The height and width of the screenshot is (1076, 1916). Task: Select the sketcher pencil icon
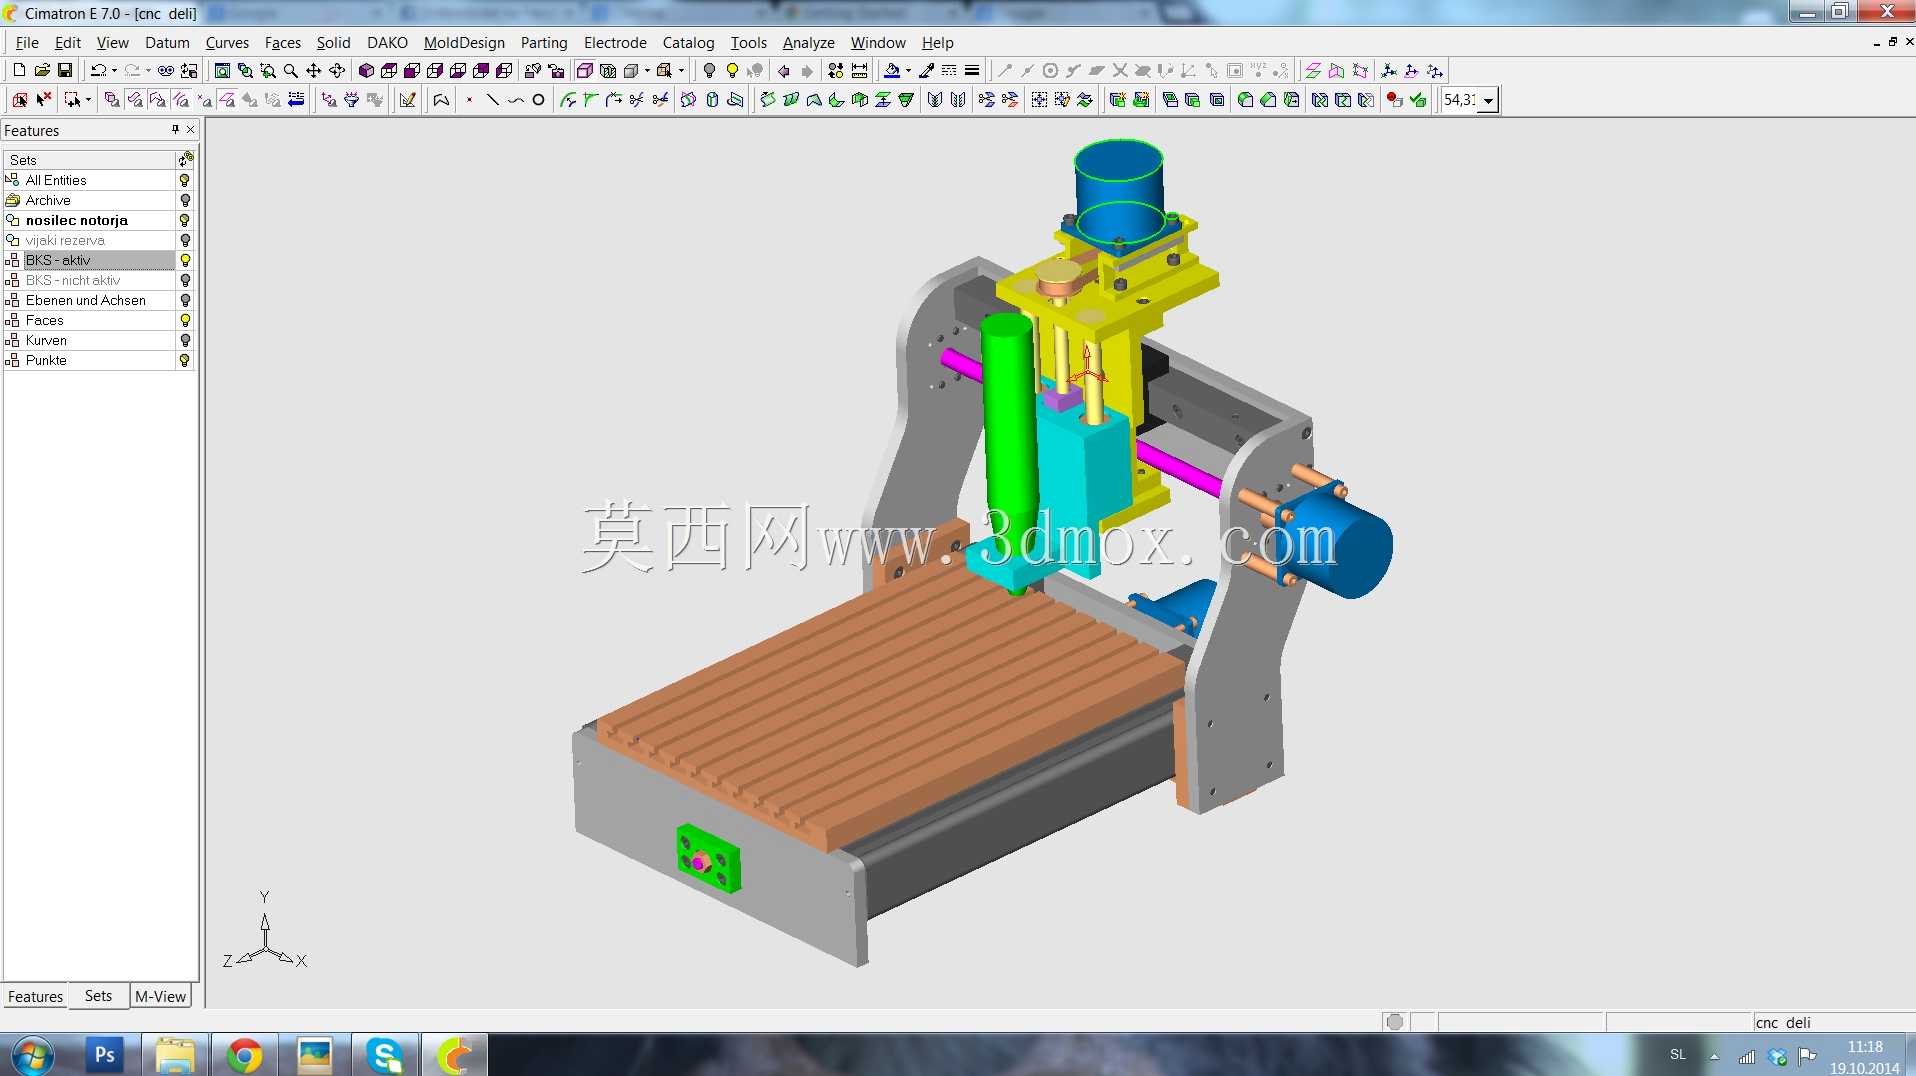click(x=408, y=99)
